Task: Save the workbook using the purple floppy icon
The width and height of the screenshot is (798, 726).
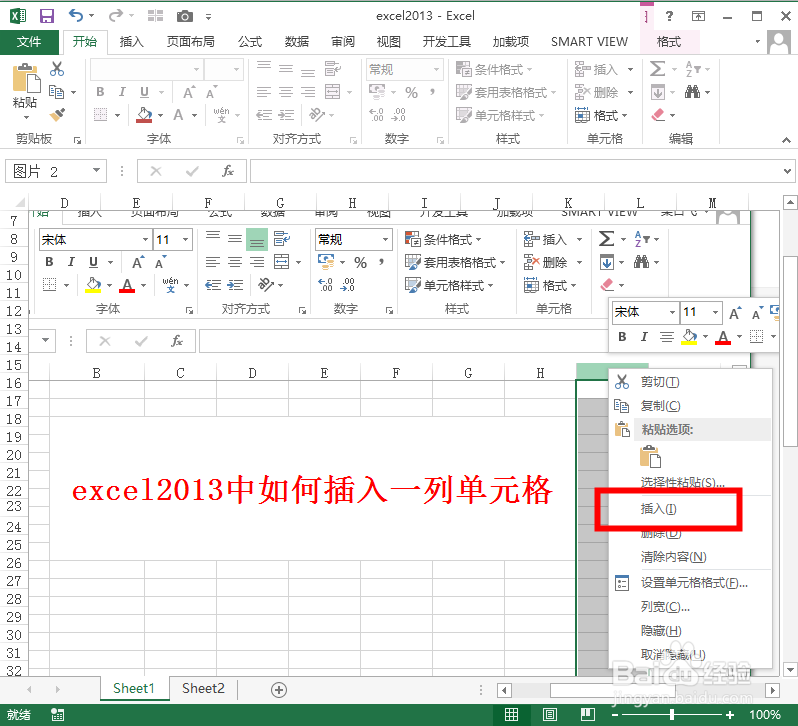Action: [47, 16]
